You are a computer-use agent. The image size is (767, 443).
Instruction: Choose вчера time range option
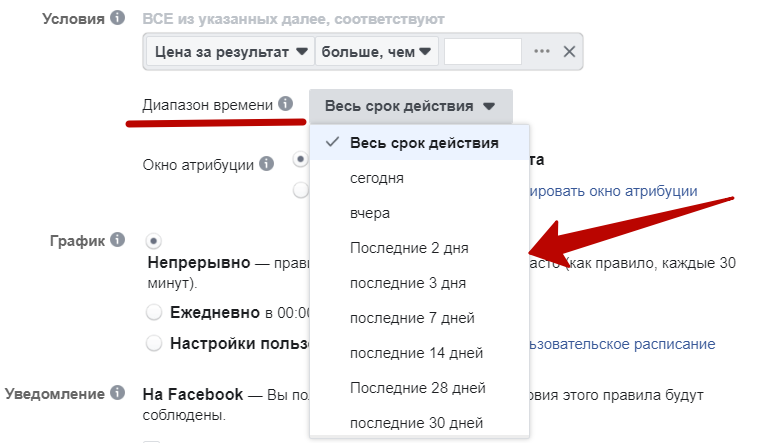pos(419,213)
